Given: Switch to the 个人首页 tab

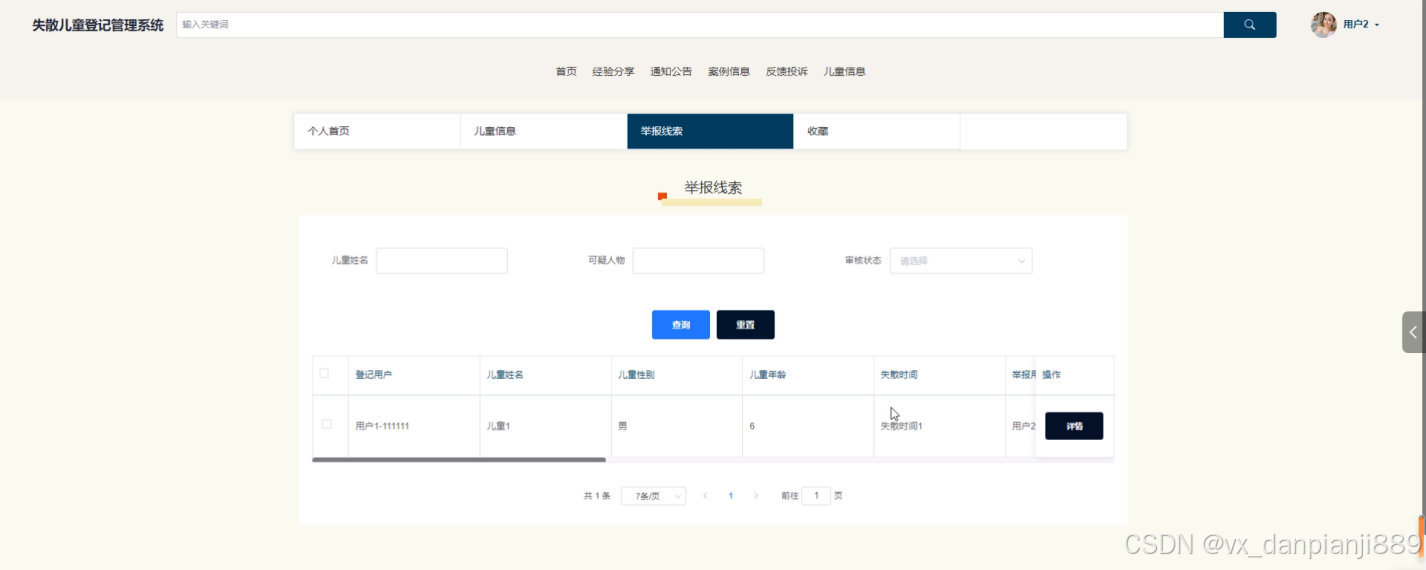Looking at the screenshot, I should (x=377, y=131).
